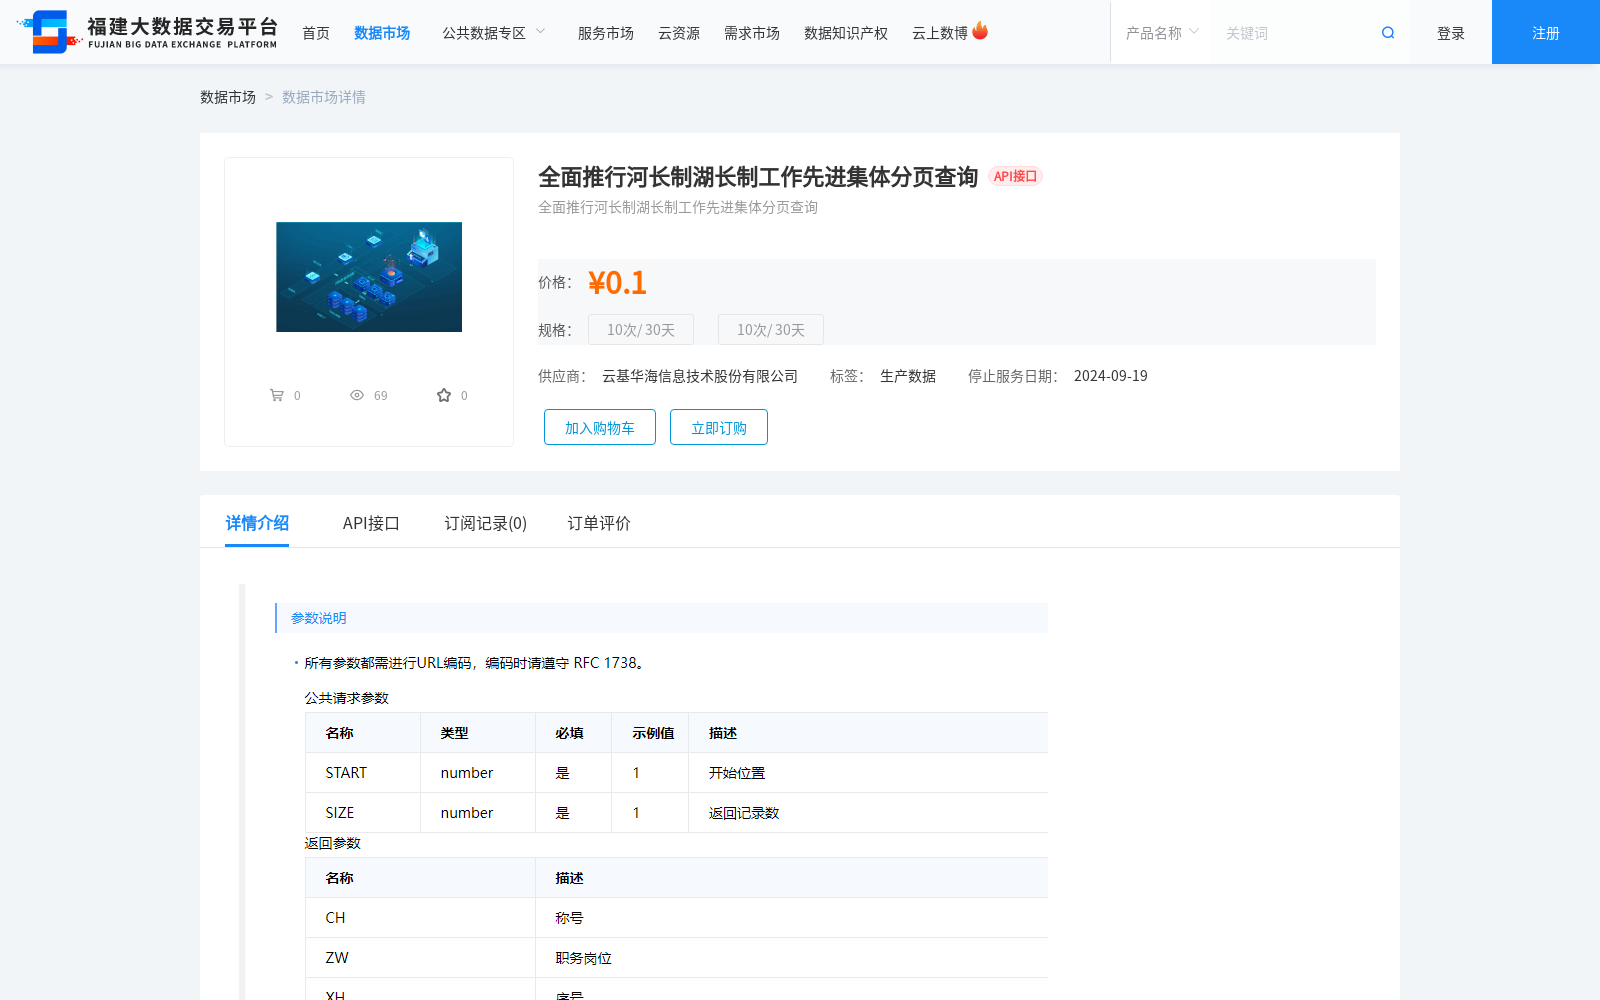Click the product title heading
This screenshot has width=1600, height=1000.
[x=758, y=177]
